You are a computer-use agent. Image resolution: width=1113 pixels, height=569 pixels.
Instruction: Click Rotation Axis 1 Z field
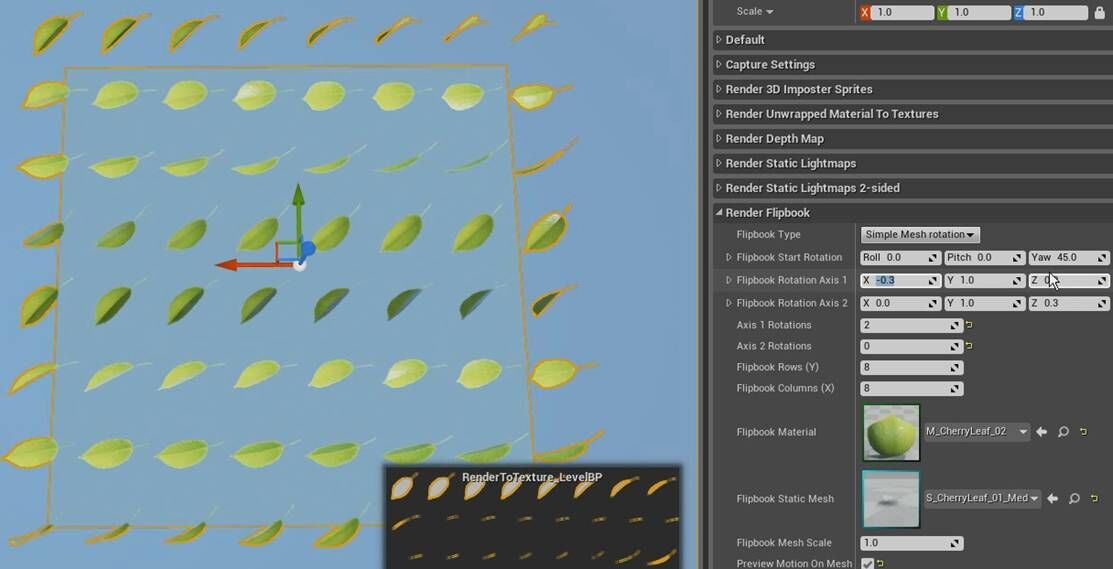click(x=1068, y=280)
